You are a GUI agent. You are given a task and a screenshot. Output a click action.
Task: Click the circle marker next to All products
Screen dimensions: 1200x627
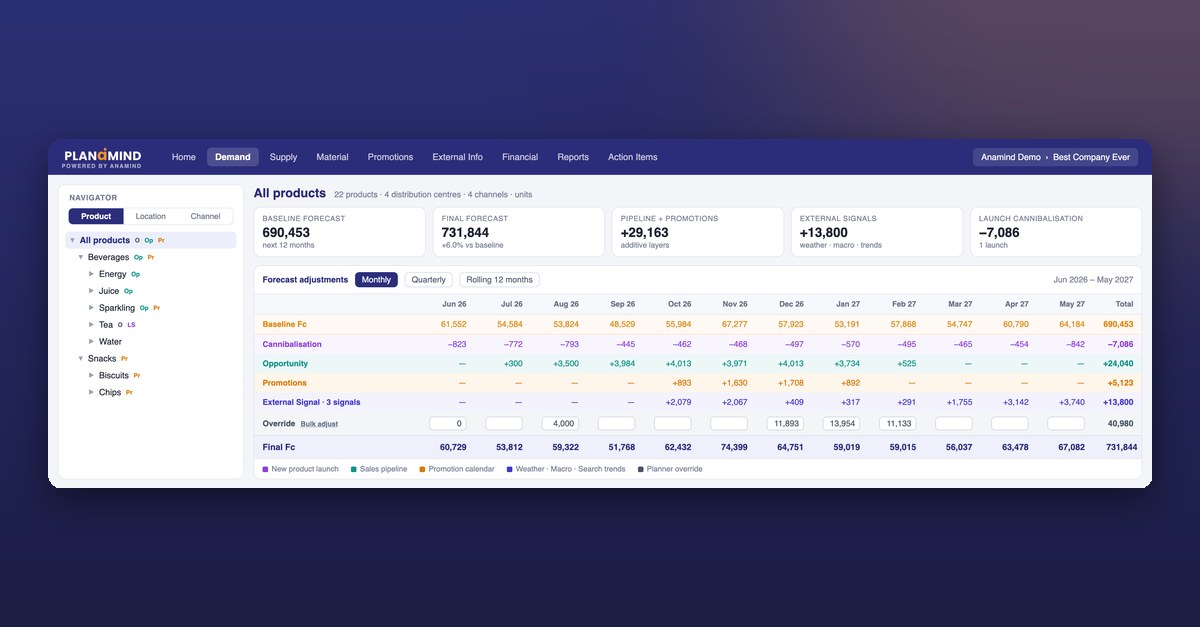click(x=137, y=241)
